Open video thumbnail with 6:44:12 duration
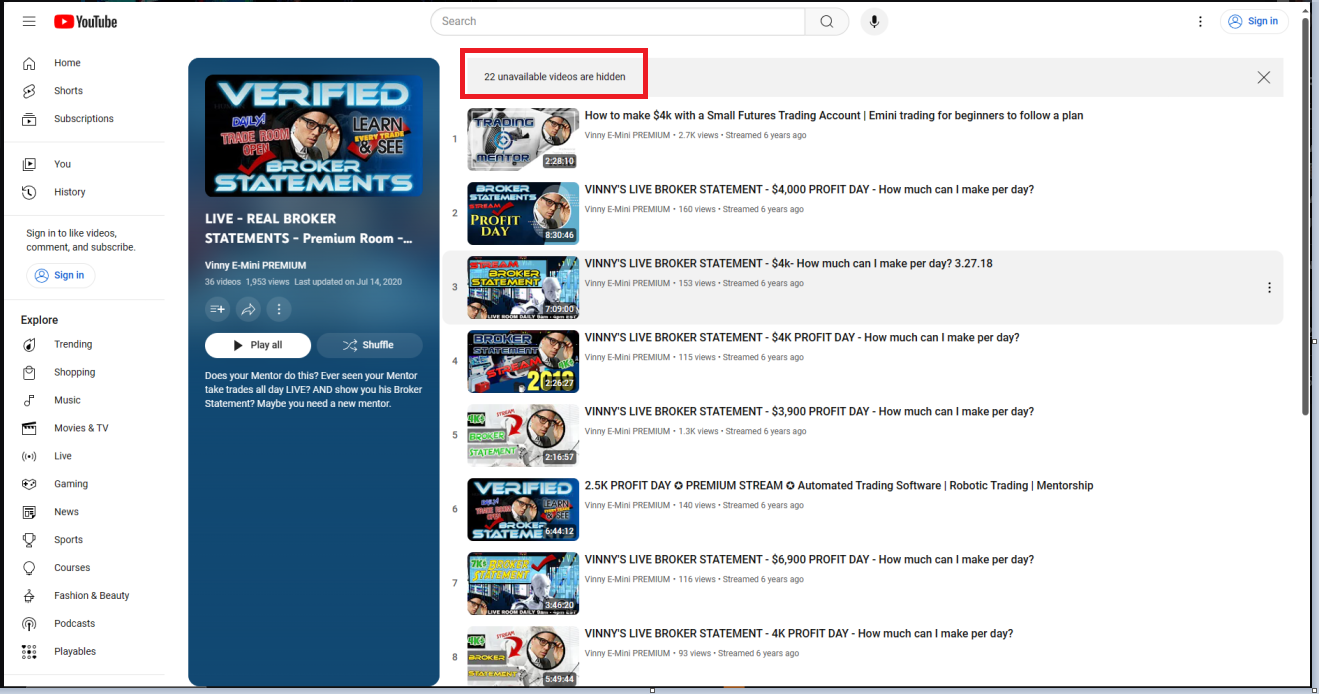The width and height of the screenshot is (1319, 694). coord(523,509)
